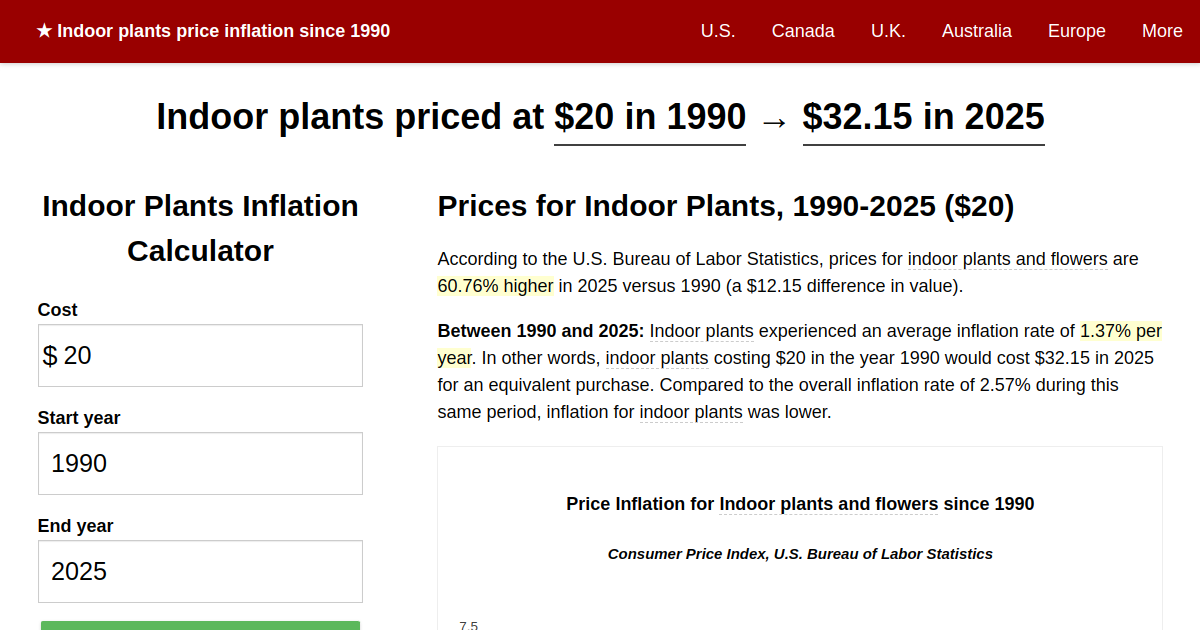Viewport: 1200px width, 630px height.
Task: Open the U.S. navigation item
Action: (x=718, y=31)
